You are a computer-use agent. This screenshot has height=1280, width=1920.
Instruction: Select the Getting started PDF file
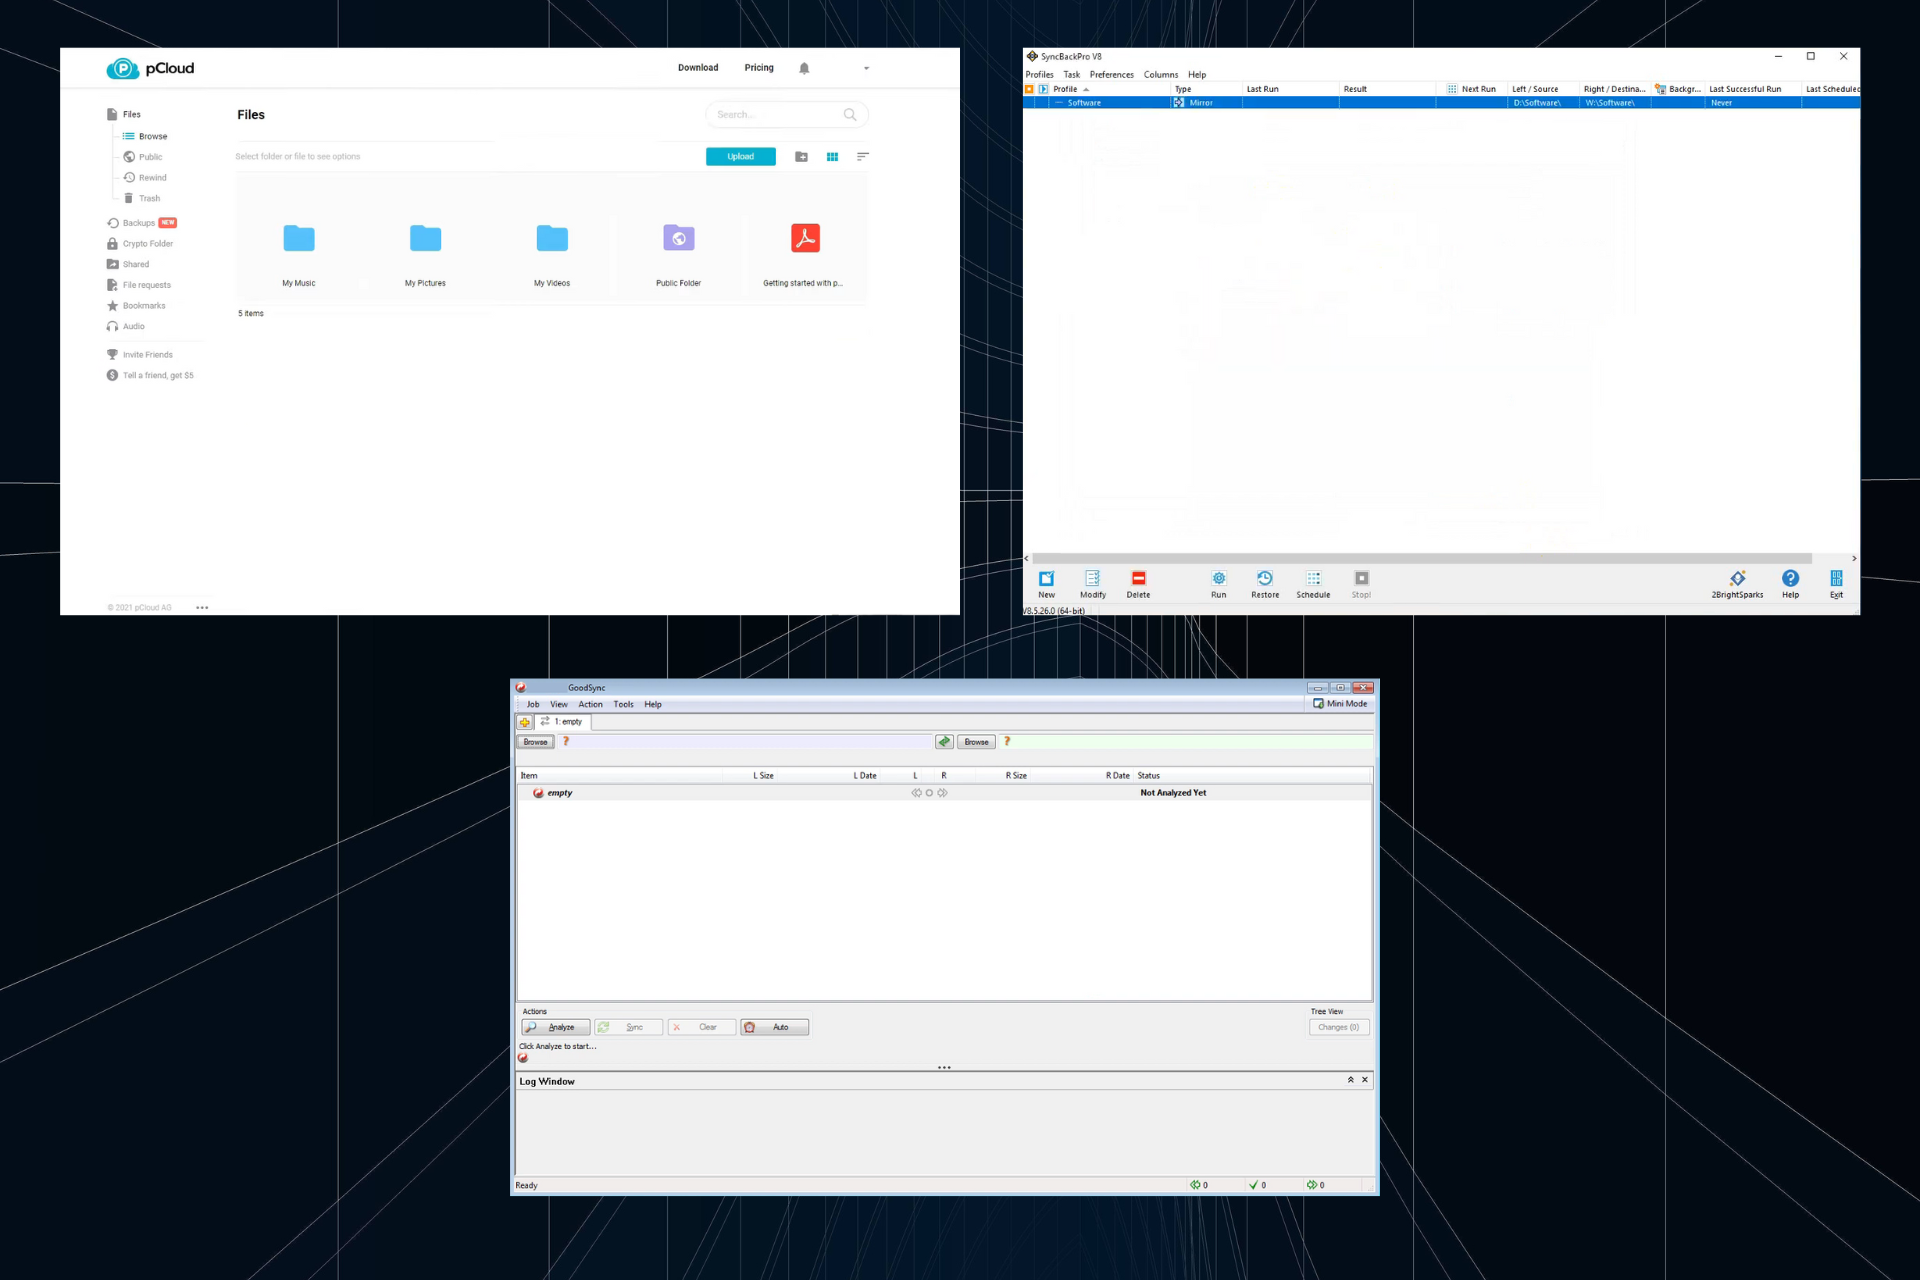(805, 238)
